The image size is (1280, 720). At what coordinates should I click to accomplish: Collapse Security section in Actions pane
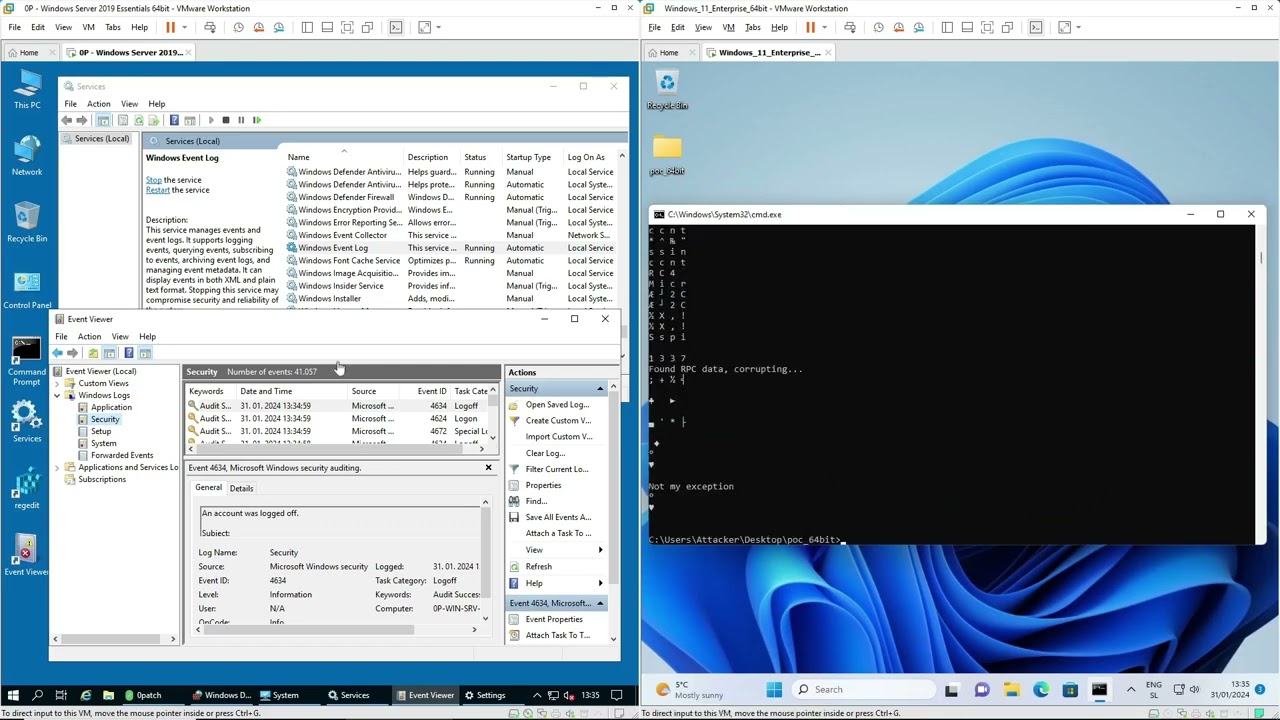(x=600, y=389)
